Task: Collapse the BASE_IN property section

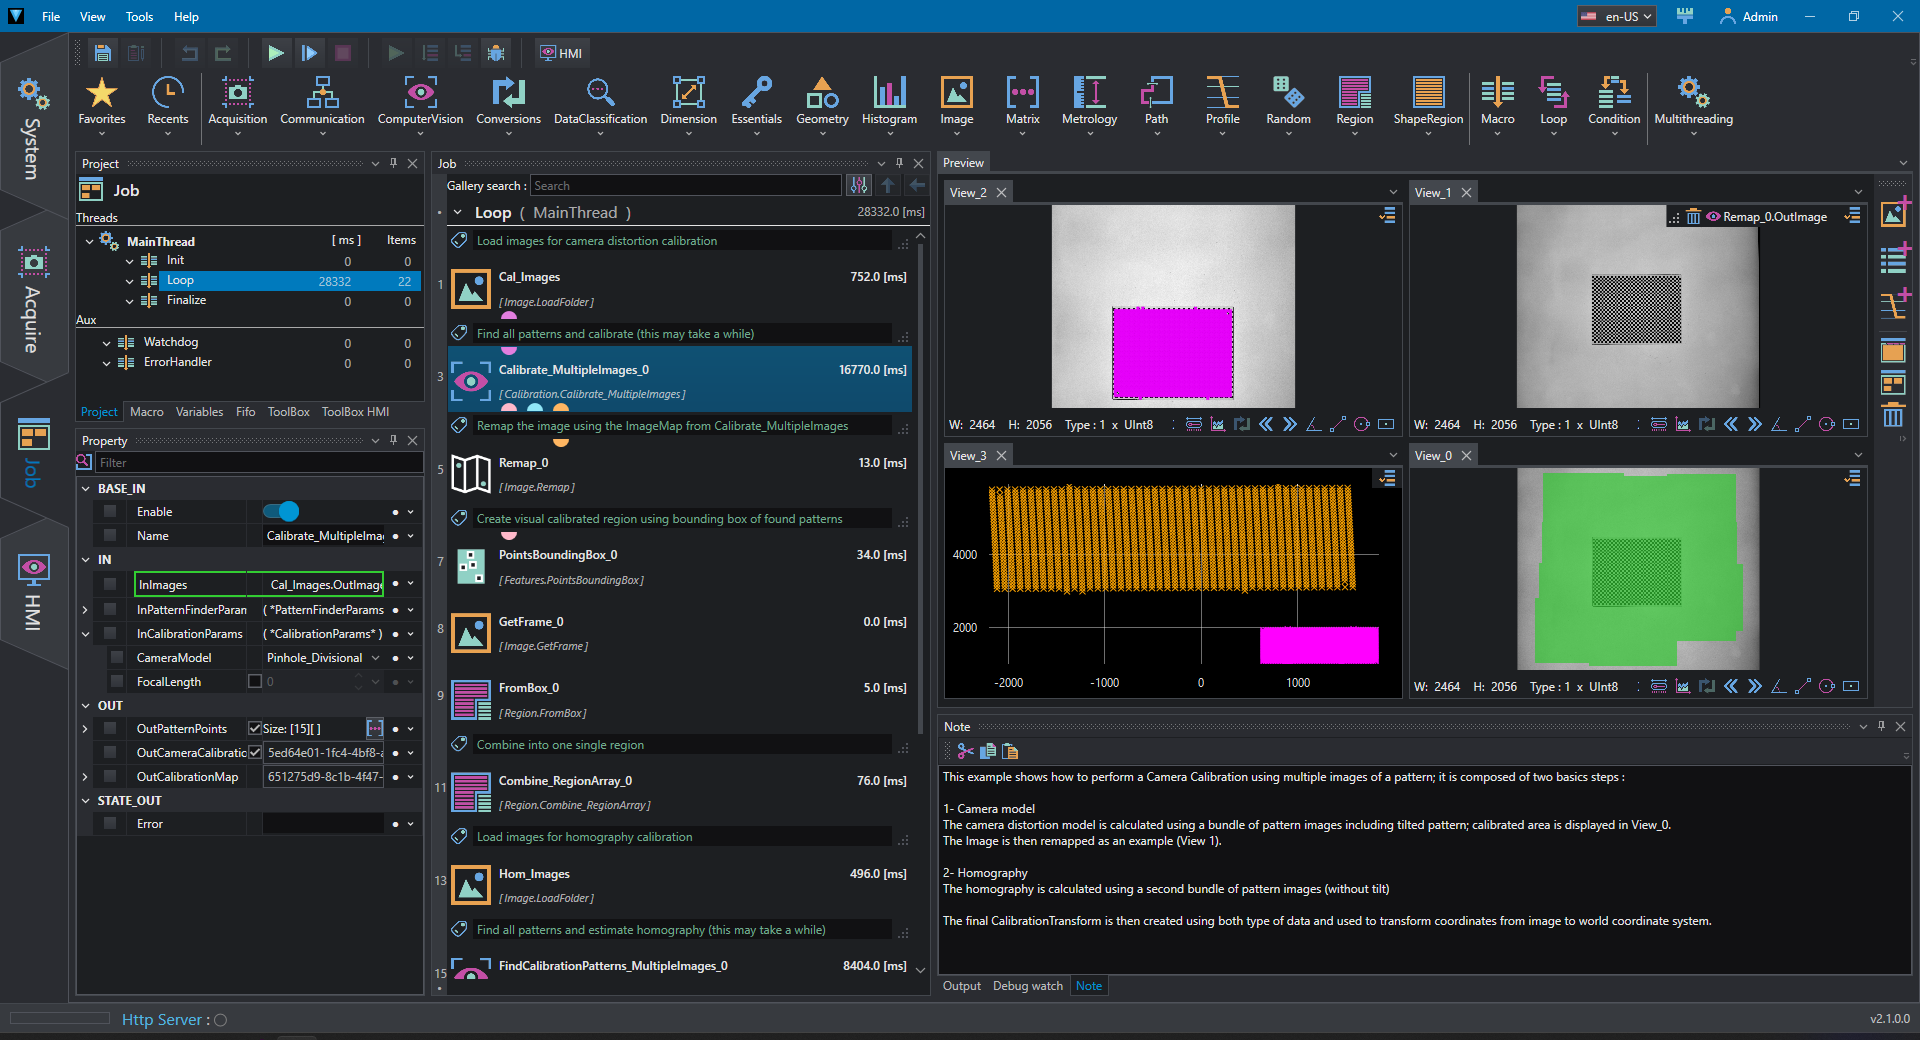Action: (x=86, y=489)
